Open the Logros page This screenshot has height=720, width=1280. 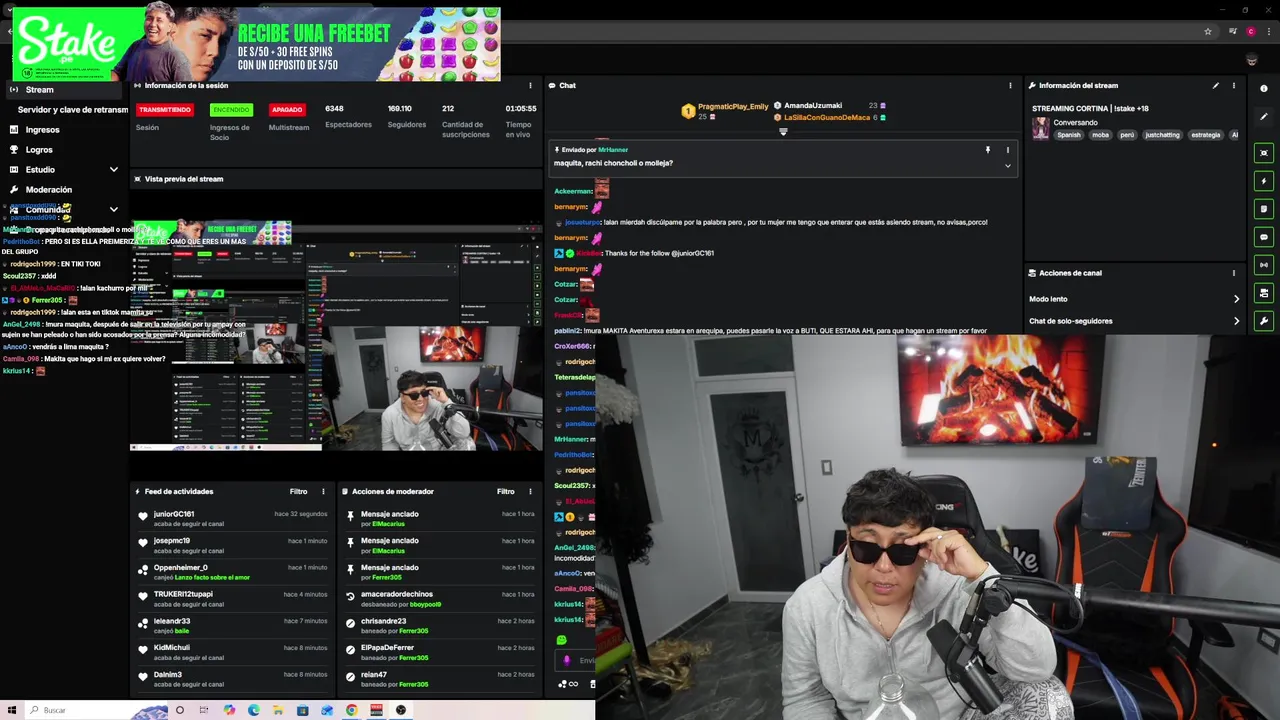(39, 150)
